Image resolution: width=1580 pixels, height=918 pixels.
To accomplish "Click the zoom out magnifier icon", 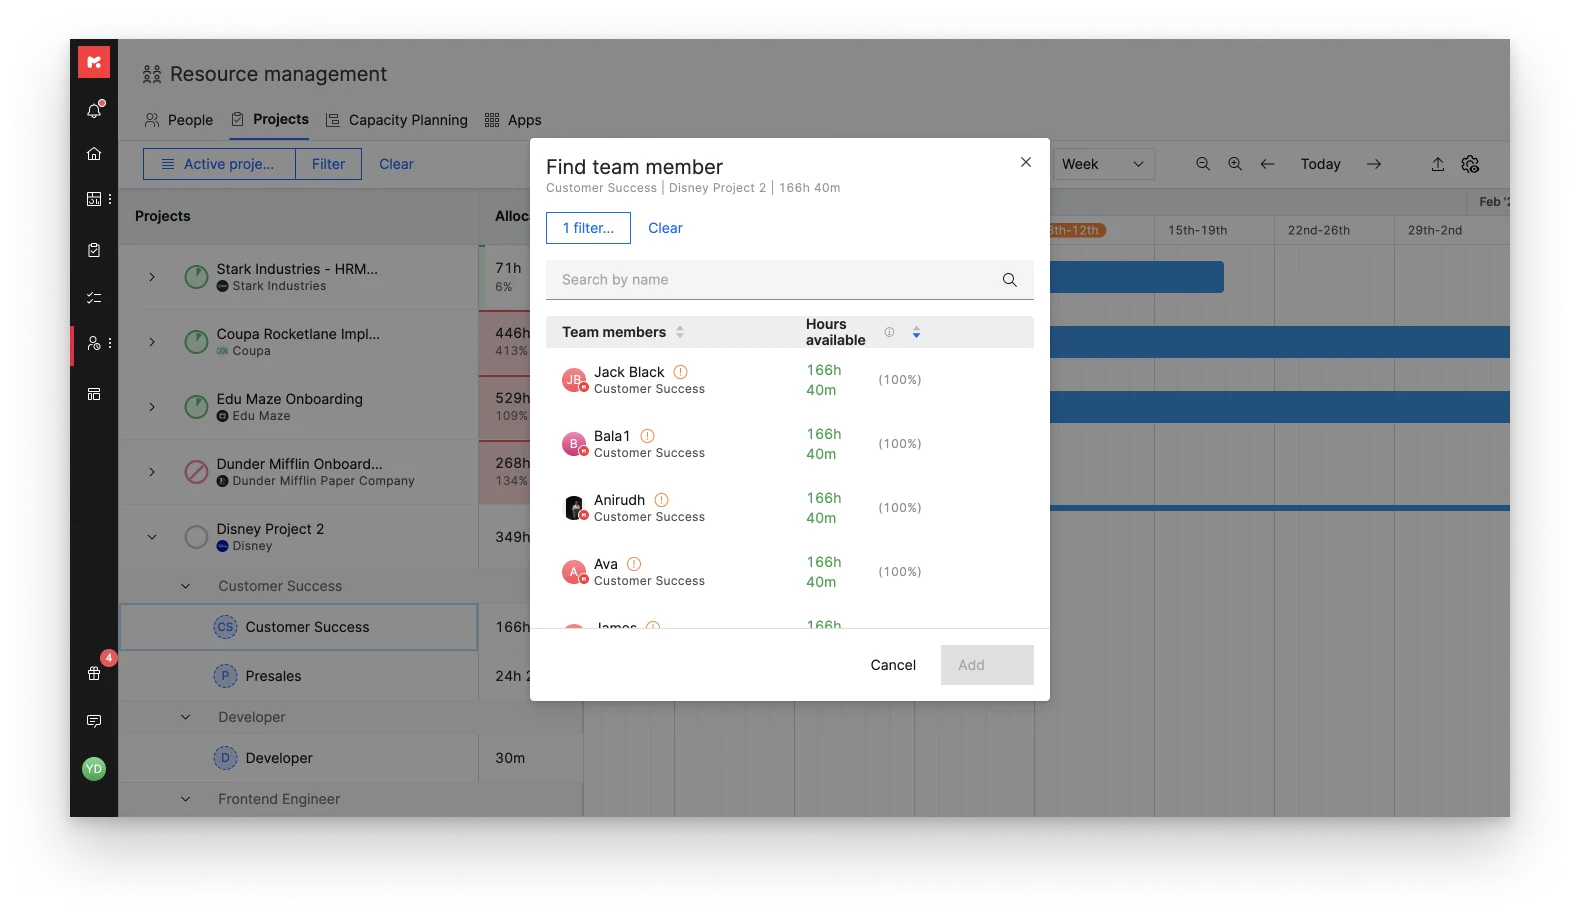I will 1203,164.
